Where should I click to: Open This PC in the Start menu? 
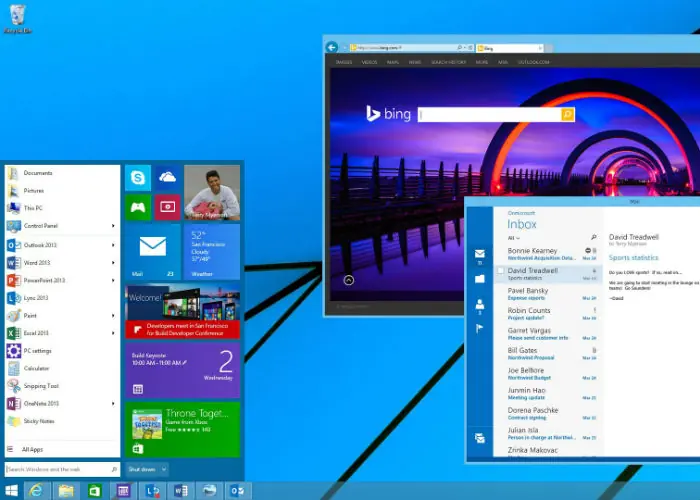coord(62,208)
